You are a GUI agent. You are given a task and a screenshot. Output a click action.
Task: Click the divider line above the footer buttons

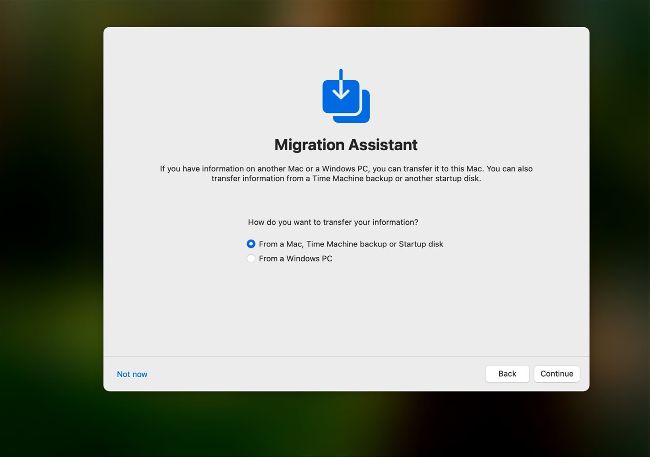[346, 356]
